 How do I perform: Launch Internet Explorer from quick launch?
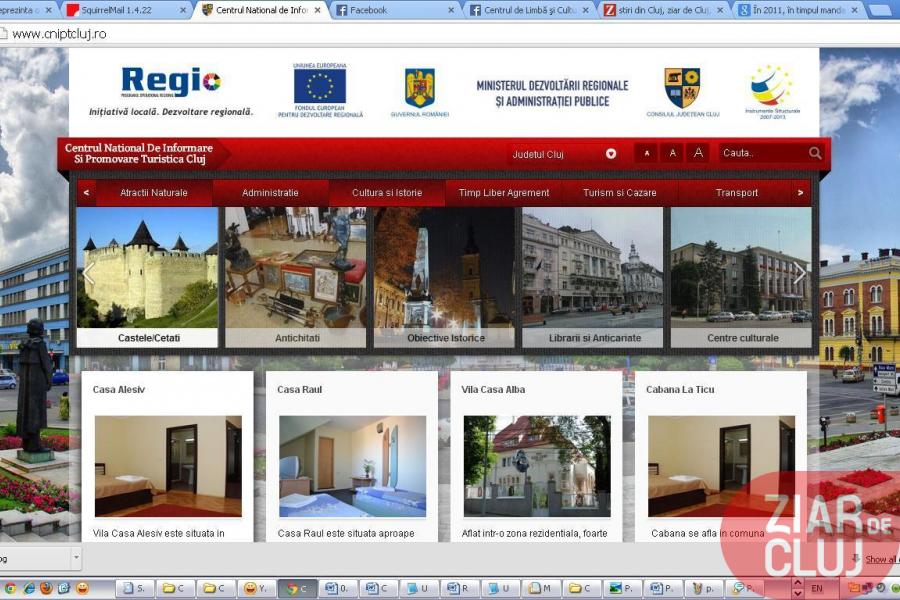(28, 588)
